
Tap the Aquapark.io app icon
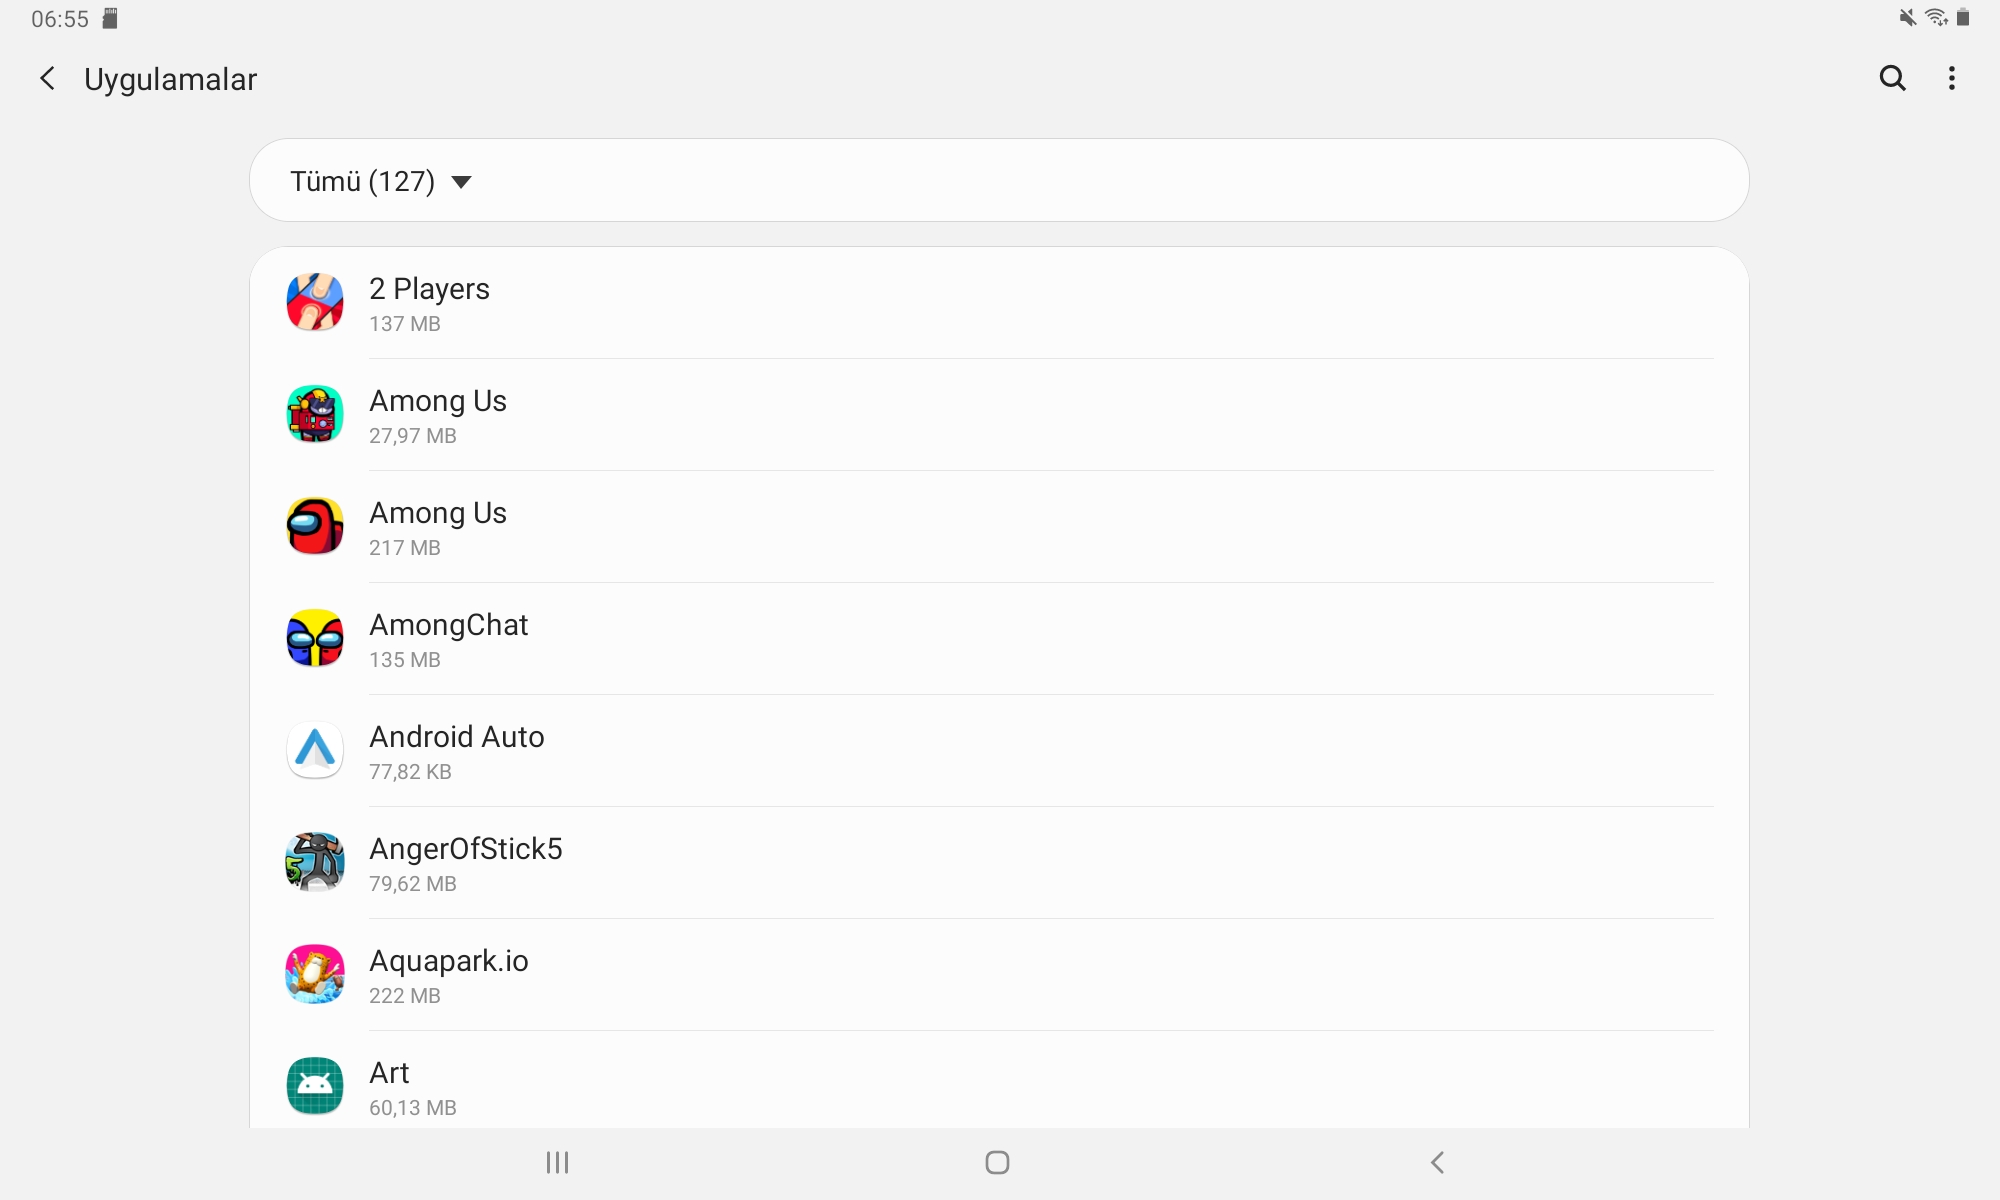pyautogui.click(x=315, y=974)
